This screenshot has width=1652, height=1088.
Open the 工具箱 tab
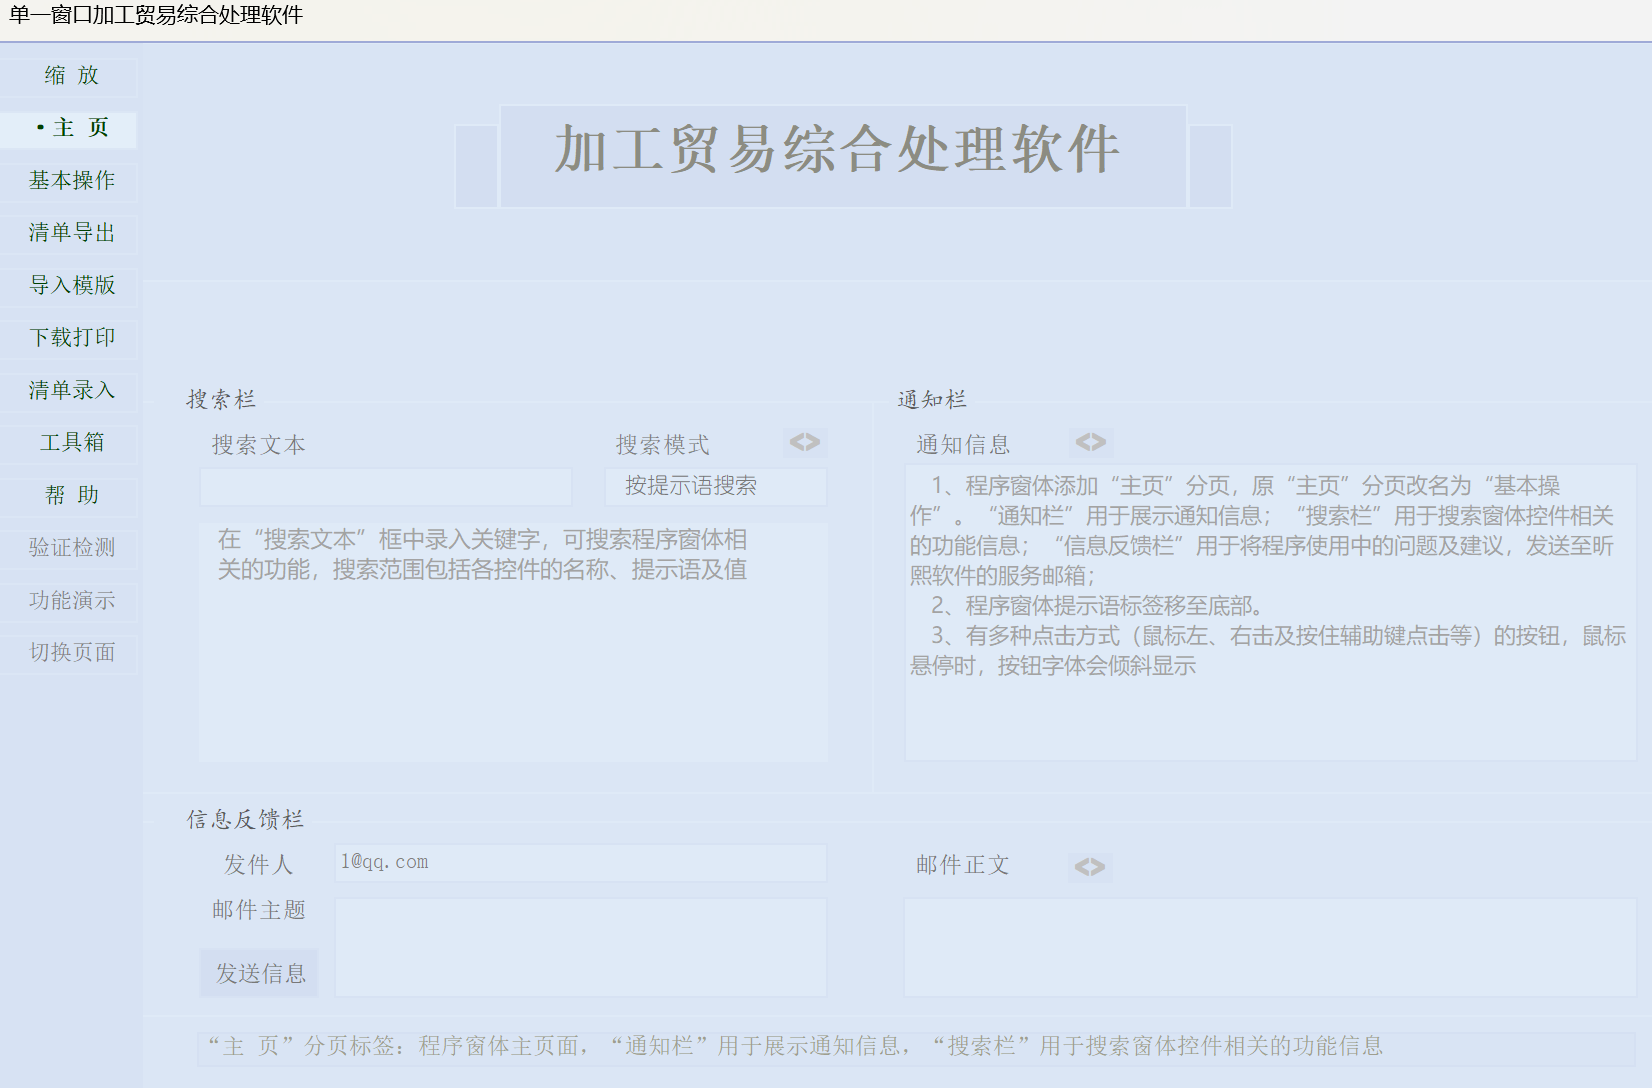[x=71, y=443]
